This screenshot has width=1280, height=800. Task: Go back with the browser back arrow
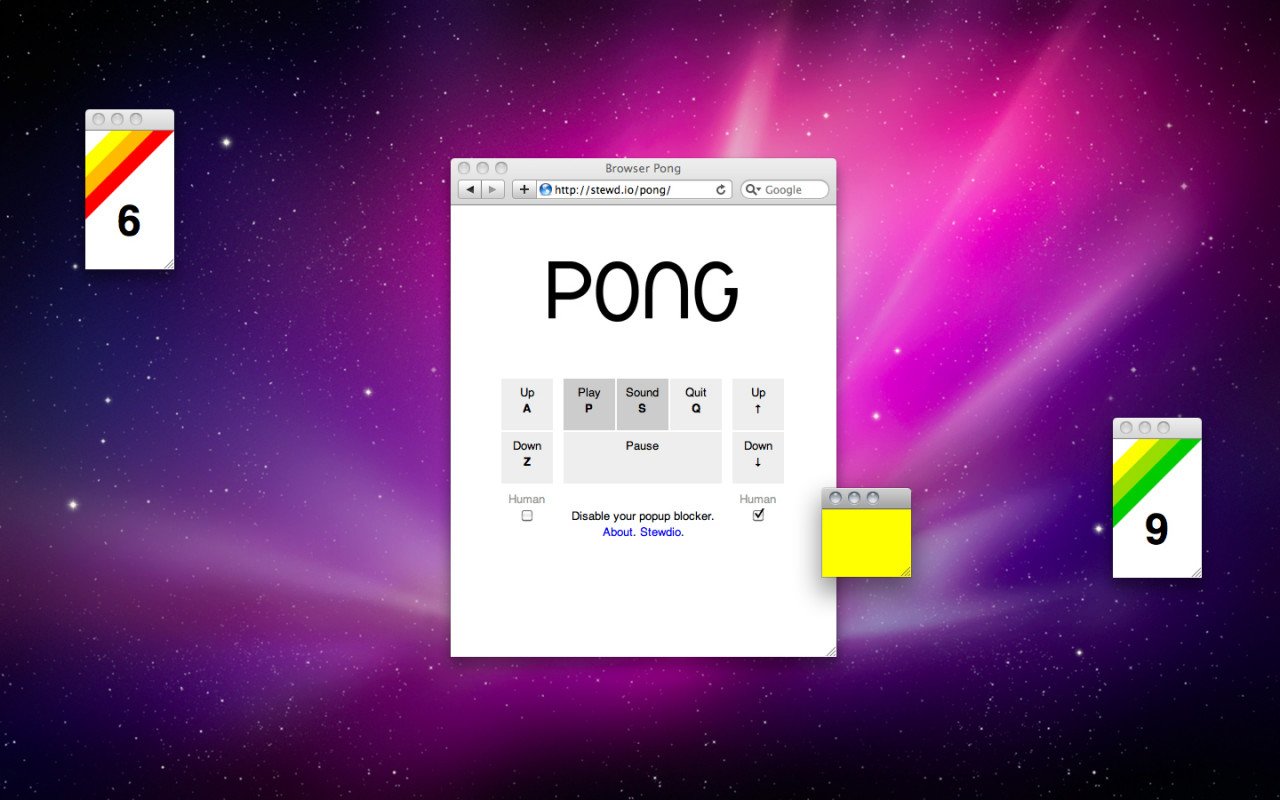pos(470,190)
